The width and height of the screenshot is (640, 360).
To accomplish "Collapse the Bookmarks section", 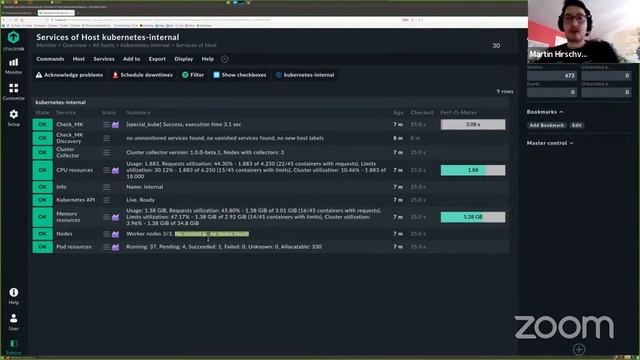I will click(545, 112).
